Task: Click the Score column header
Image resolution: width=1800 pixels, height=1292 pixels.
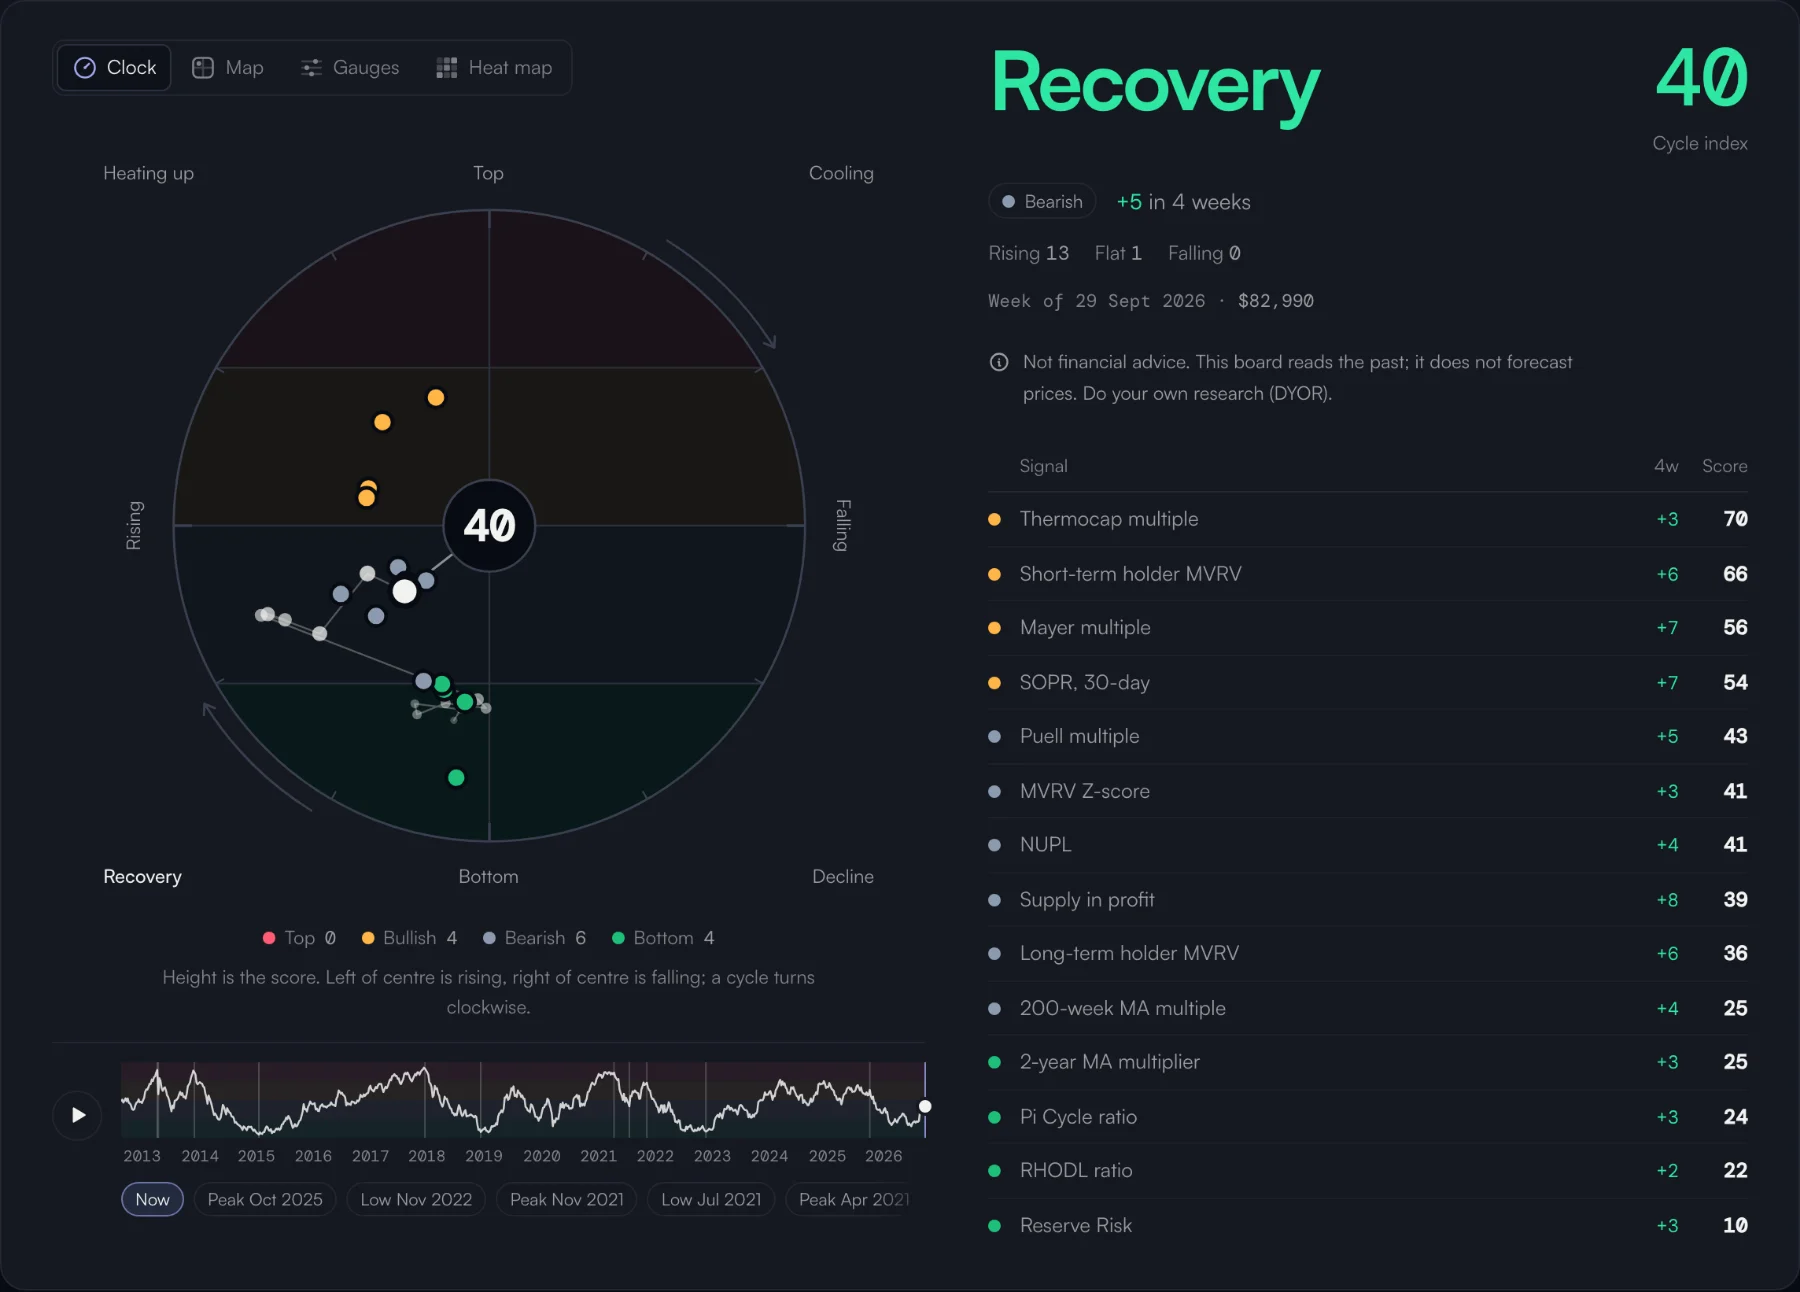Action: (1724, 466)
